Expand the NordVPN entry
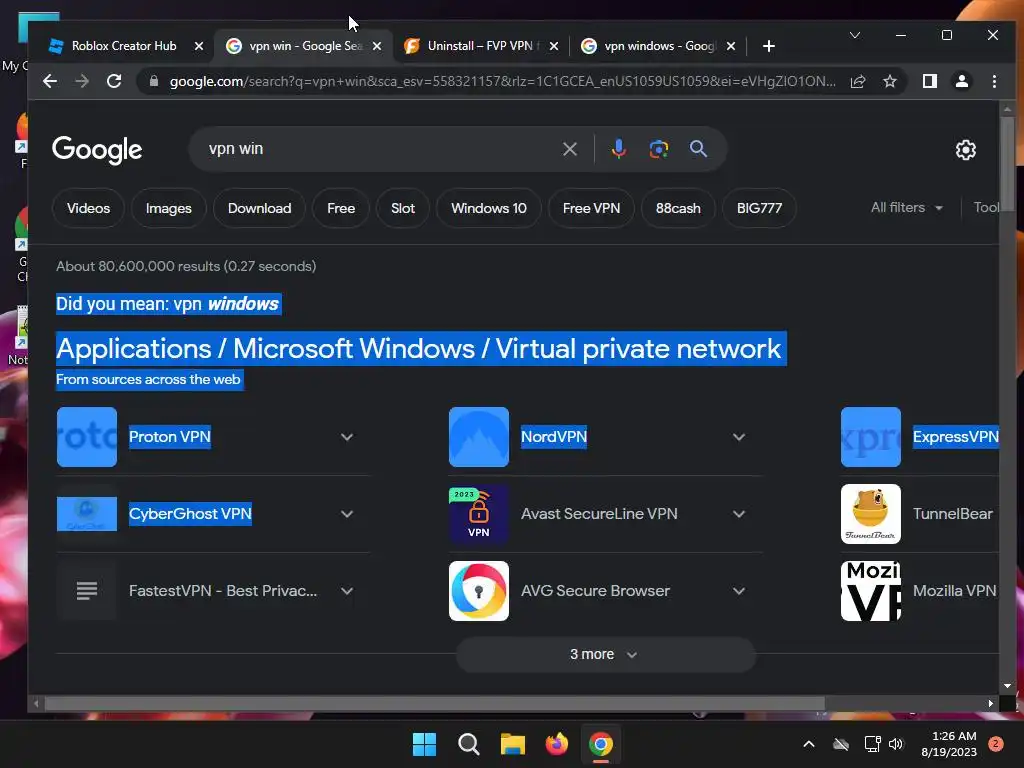The image size is (1024, 768). pos(739,437)
